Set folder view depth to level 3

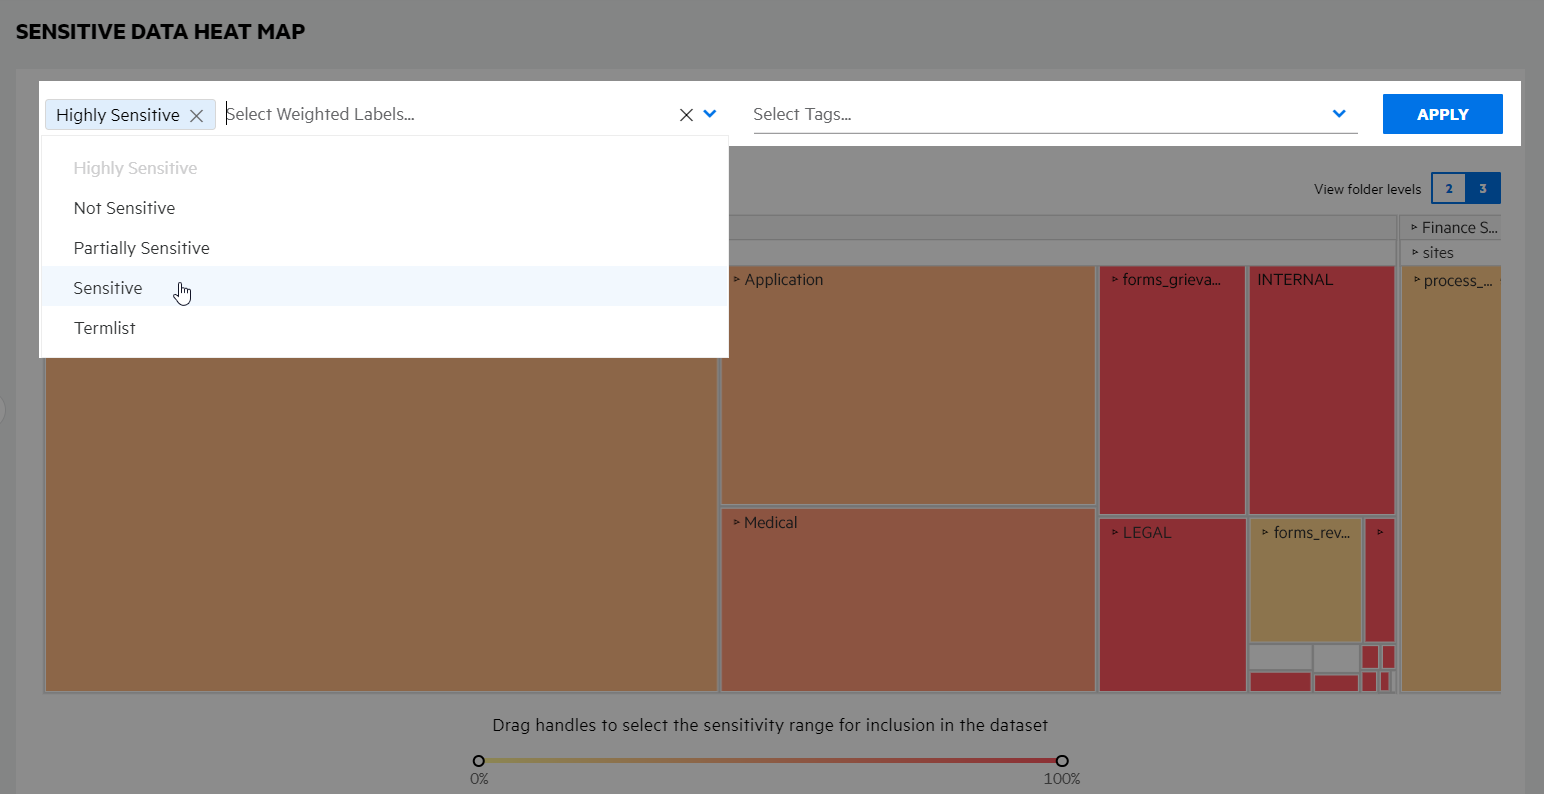click(x=1484, y=188)
